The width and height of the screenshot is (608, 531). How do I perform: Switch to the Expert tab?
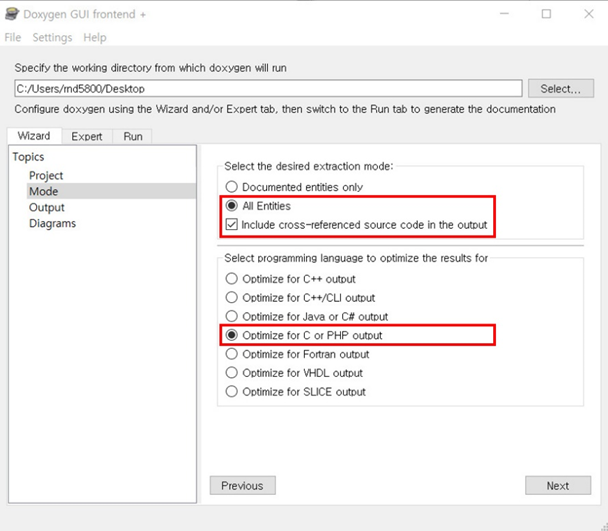click(87, 137)
